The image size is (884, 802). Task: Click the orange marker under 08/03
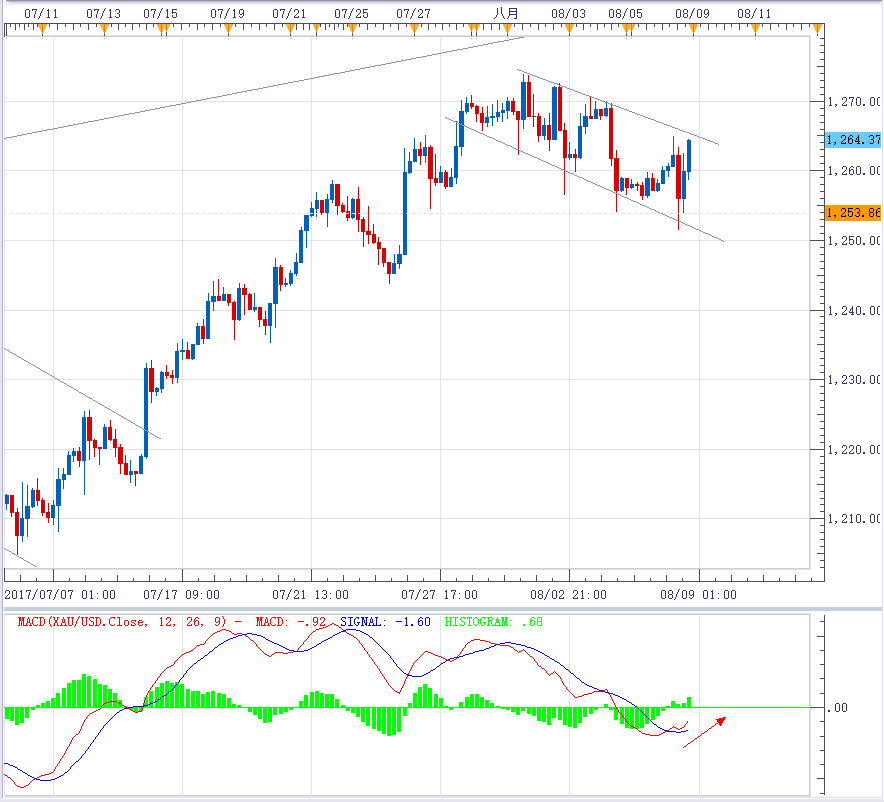[568, 28]
